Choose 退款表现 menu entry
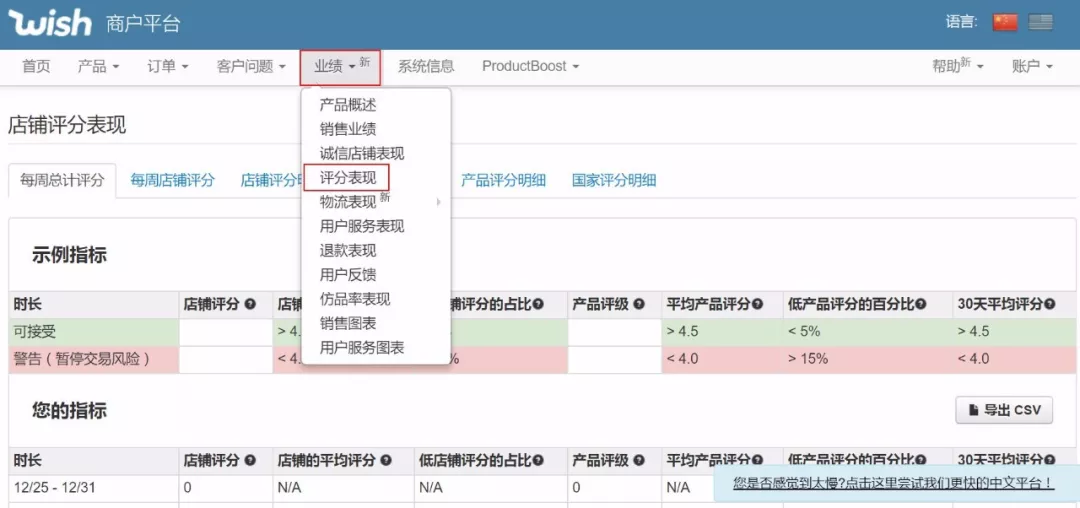The image size is (1080, 508). point(347,250)
